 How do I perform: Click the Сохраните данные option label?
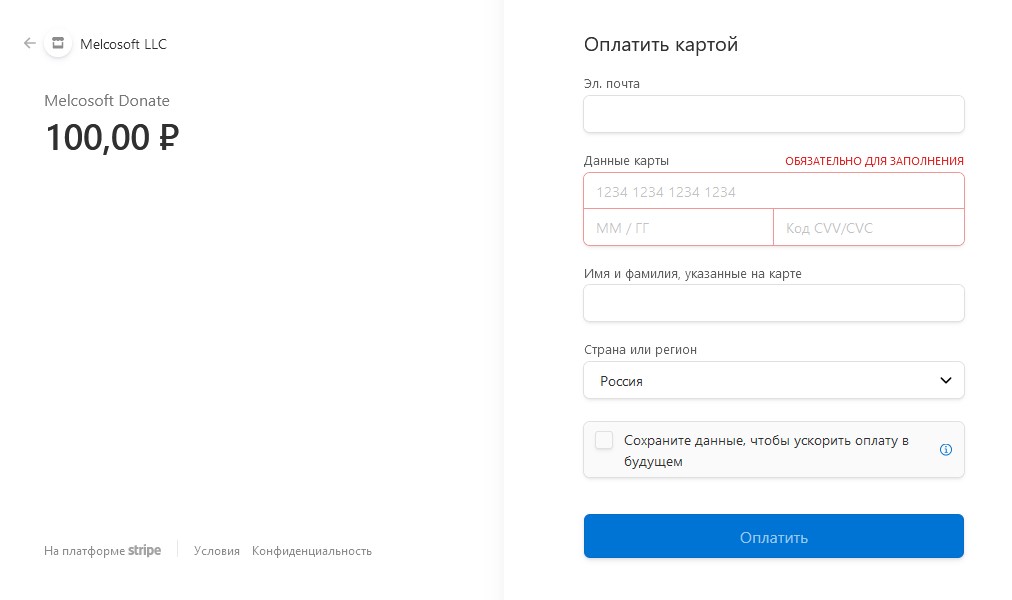click(x=766, y=450)
